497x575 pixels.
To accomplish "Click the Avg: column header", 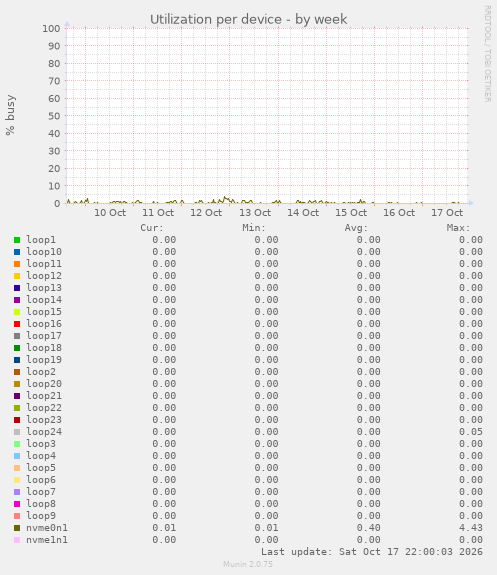I will click(x=356, y=228).
